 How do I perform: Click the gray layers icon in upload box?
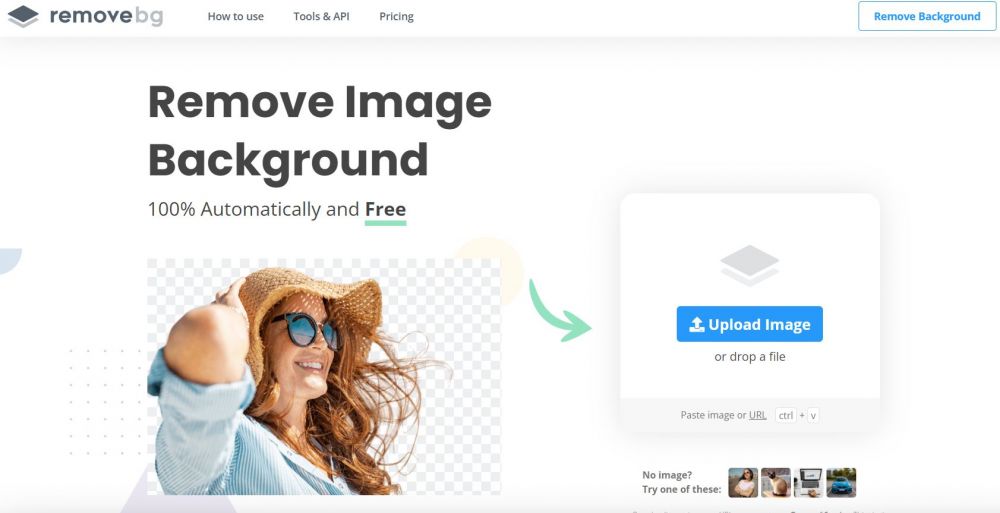pyautogui.click(x=749, y=265)
